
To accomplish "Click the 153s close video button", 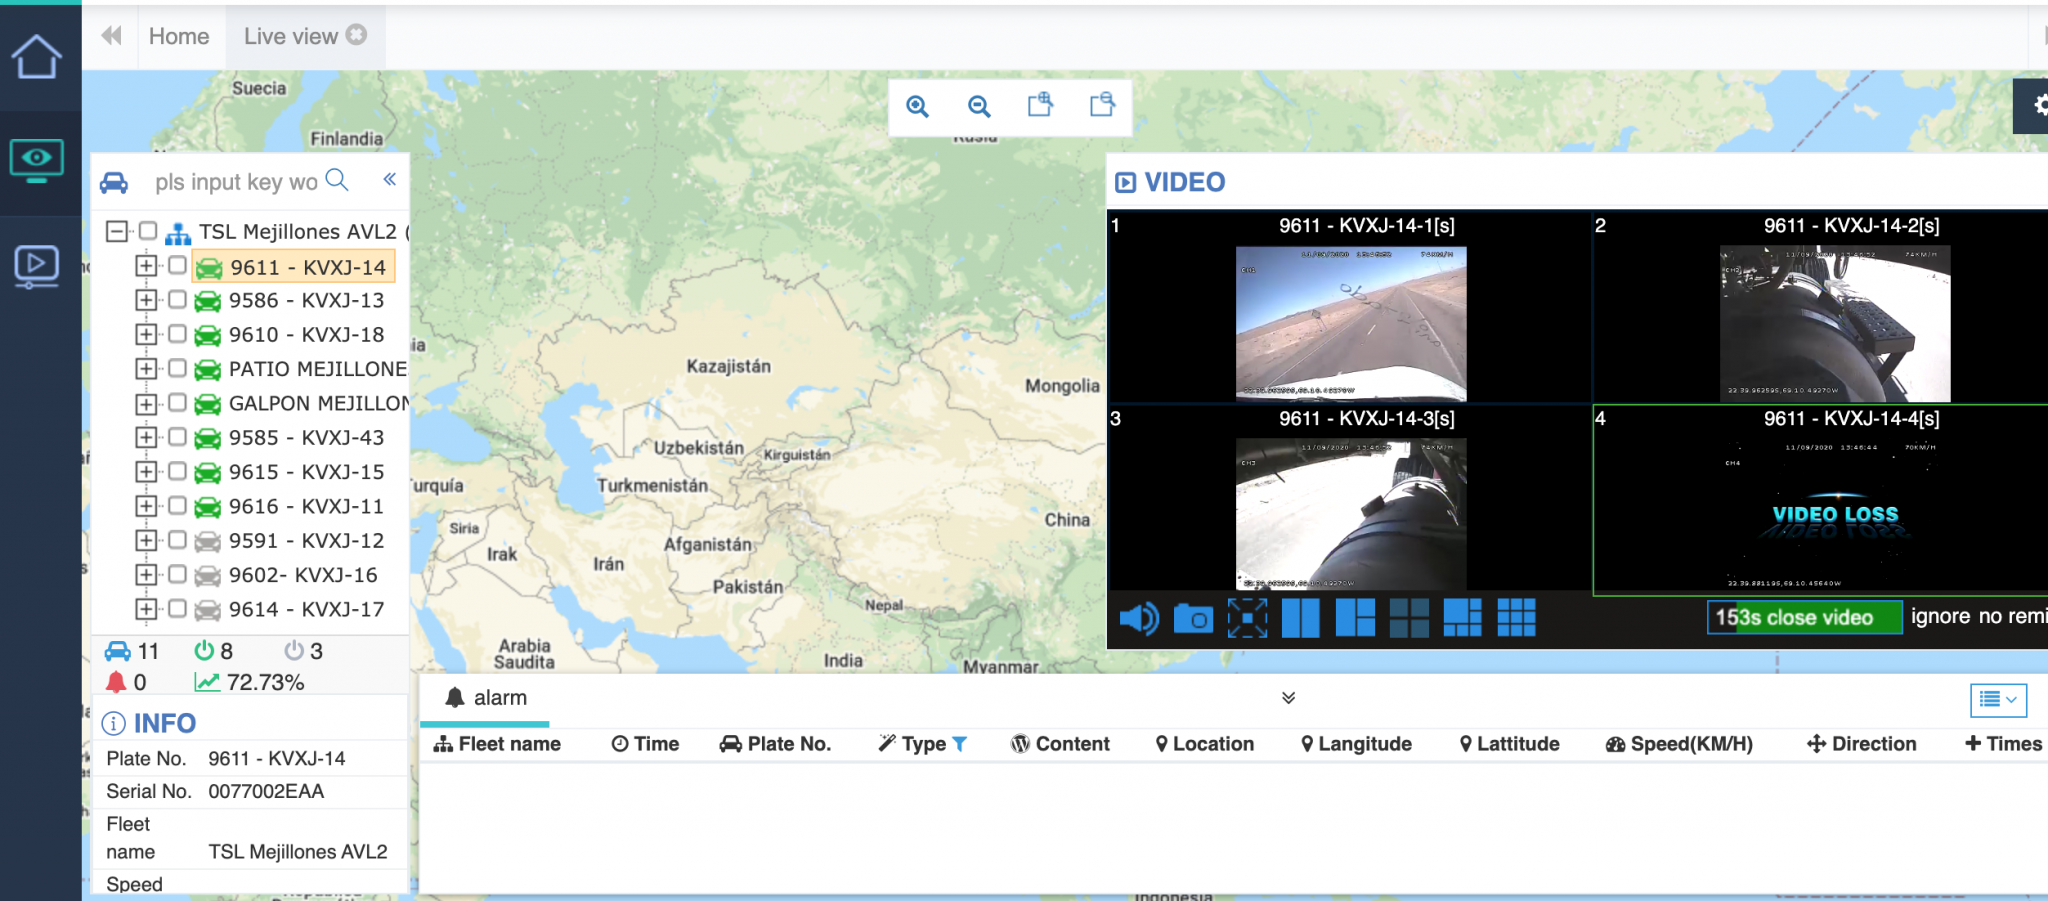I will (1804, 617).
